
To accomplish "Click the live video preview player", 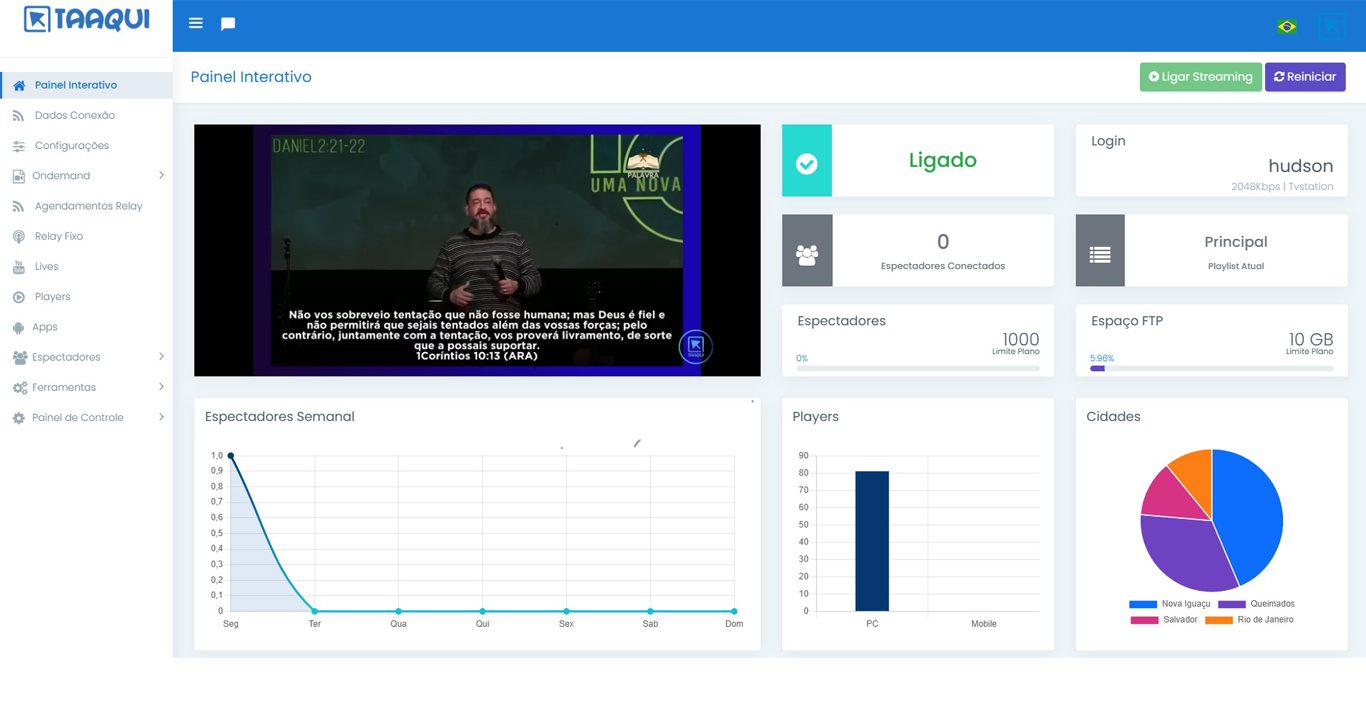I will [x=477, y=250].
